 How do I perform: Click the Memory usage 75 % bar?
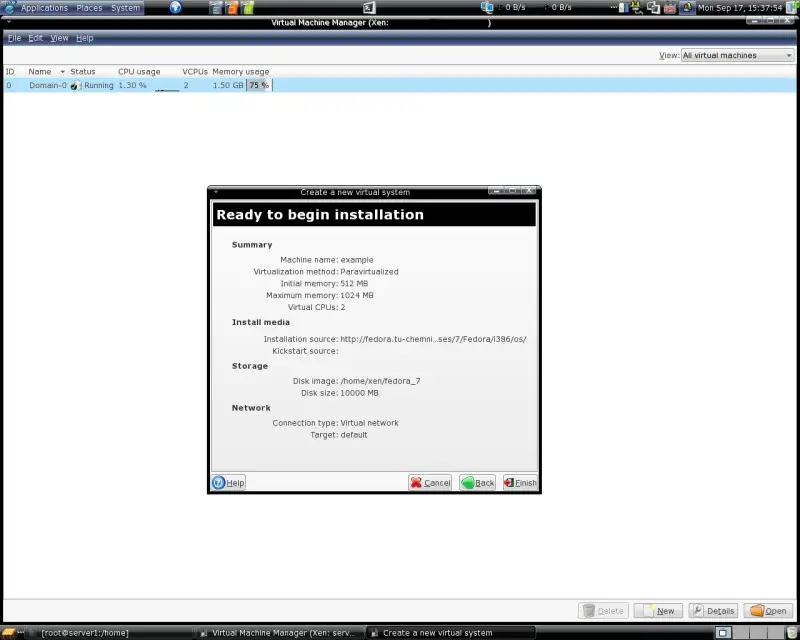(x=259, y=85)
